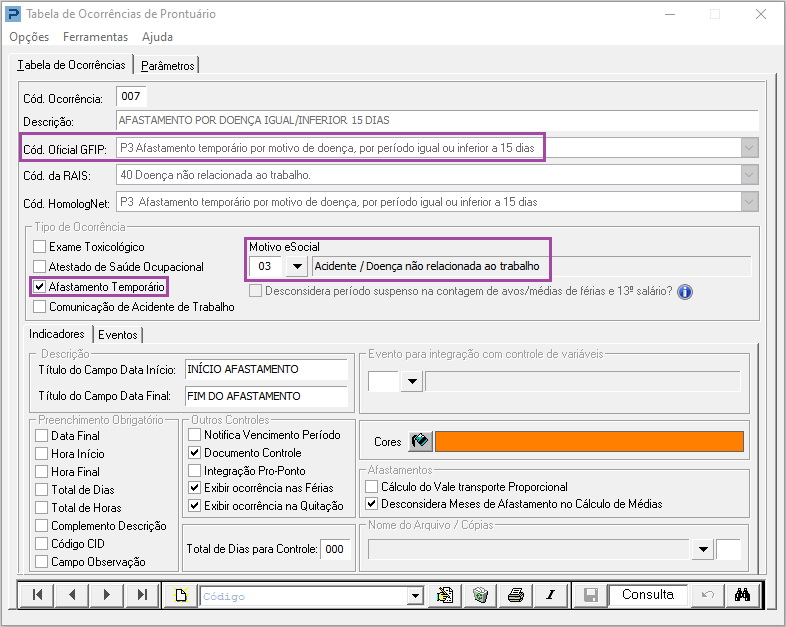
Task: Enable the Exame Toxicológico checkbox
Action: (x=40, y=247)
